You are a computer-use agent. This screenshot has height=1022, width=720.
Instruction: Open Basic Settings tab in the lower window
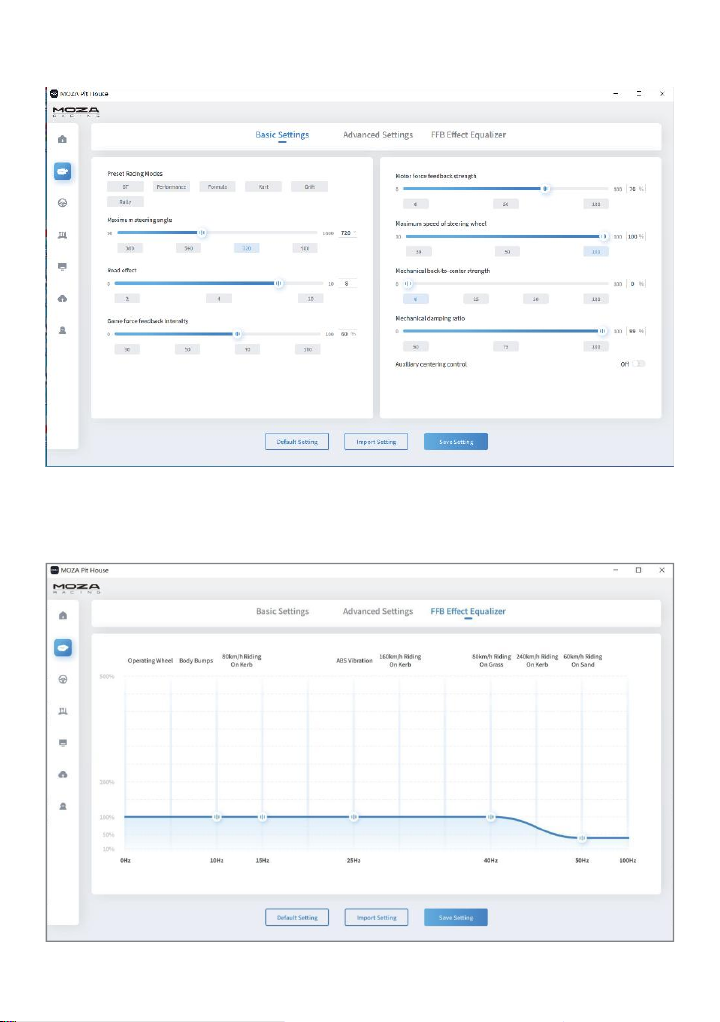point(282,611)
